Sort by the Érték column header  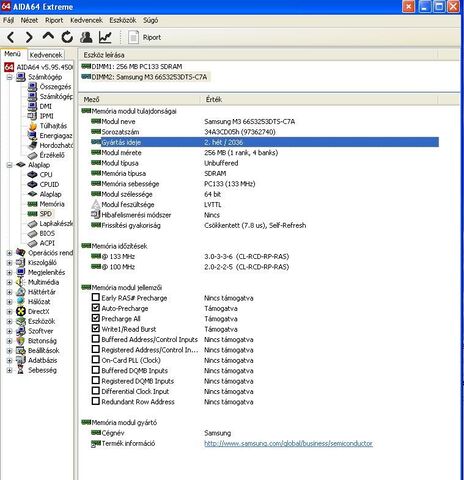click(x=320, y=99)
